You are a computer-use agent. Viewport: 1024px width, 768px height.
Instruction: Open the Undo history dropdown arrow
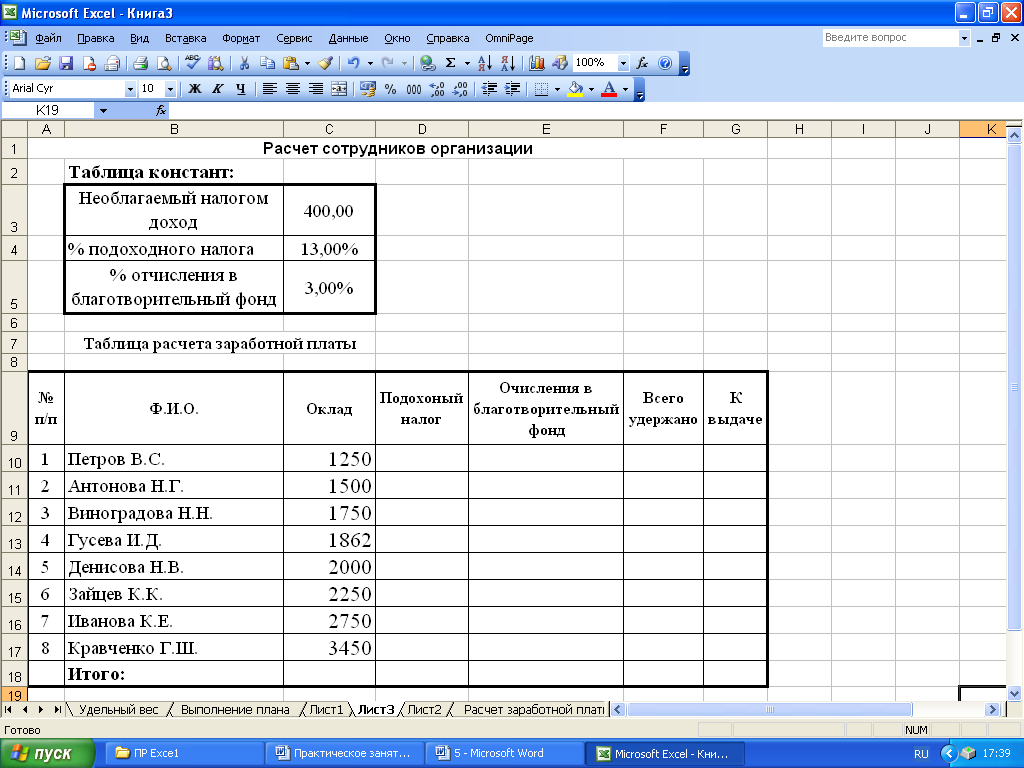(370, 63)
